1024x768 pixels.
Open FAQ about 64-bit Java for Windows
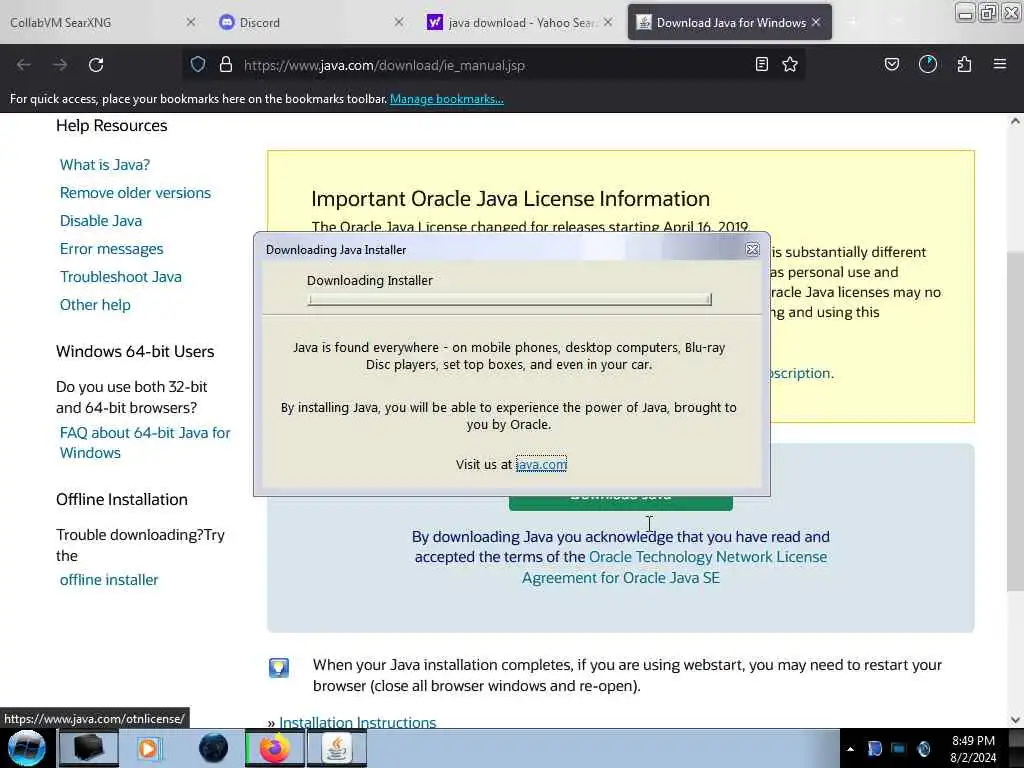[145, 443]
